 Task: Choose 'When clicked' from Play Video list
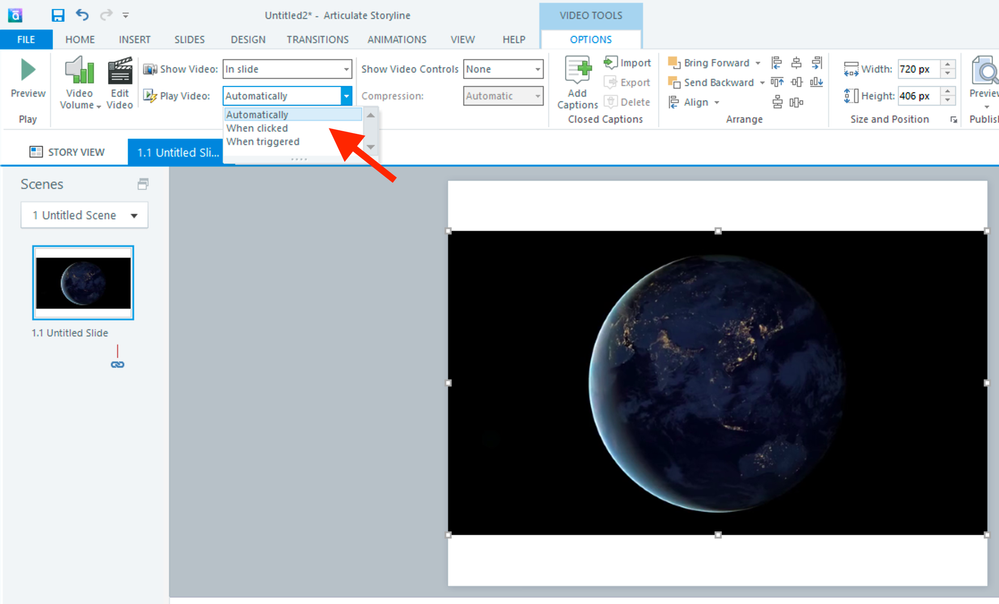point(257,128)
